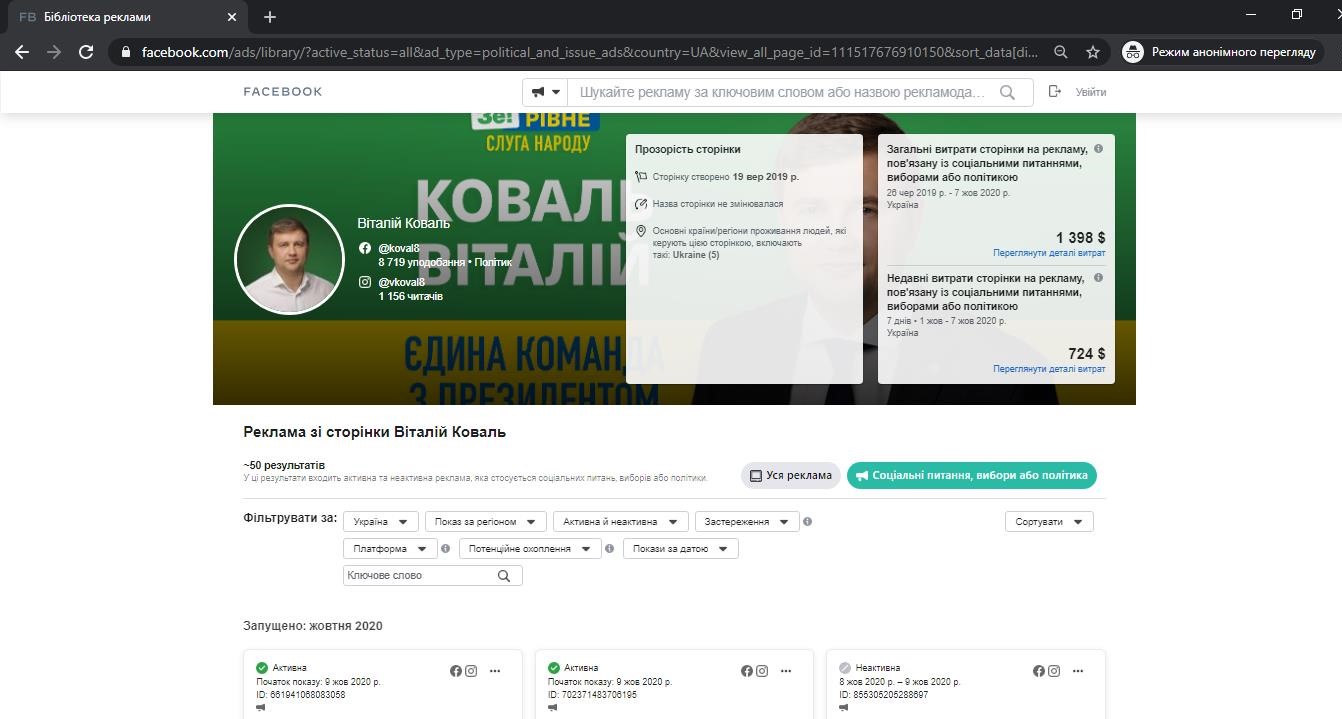1342x719 pixels.
Task: Open the ad category megaphone dropdown
Action: [x=545, y=92]
